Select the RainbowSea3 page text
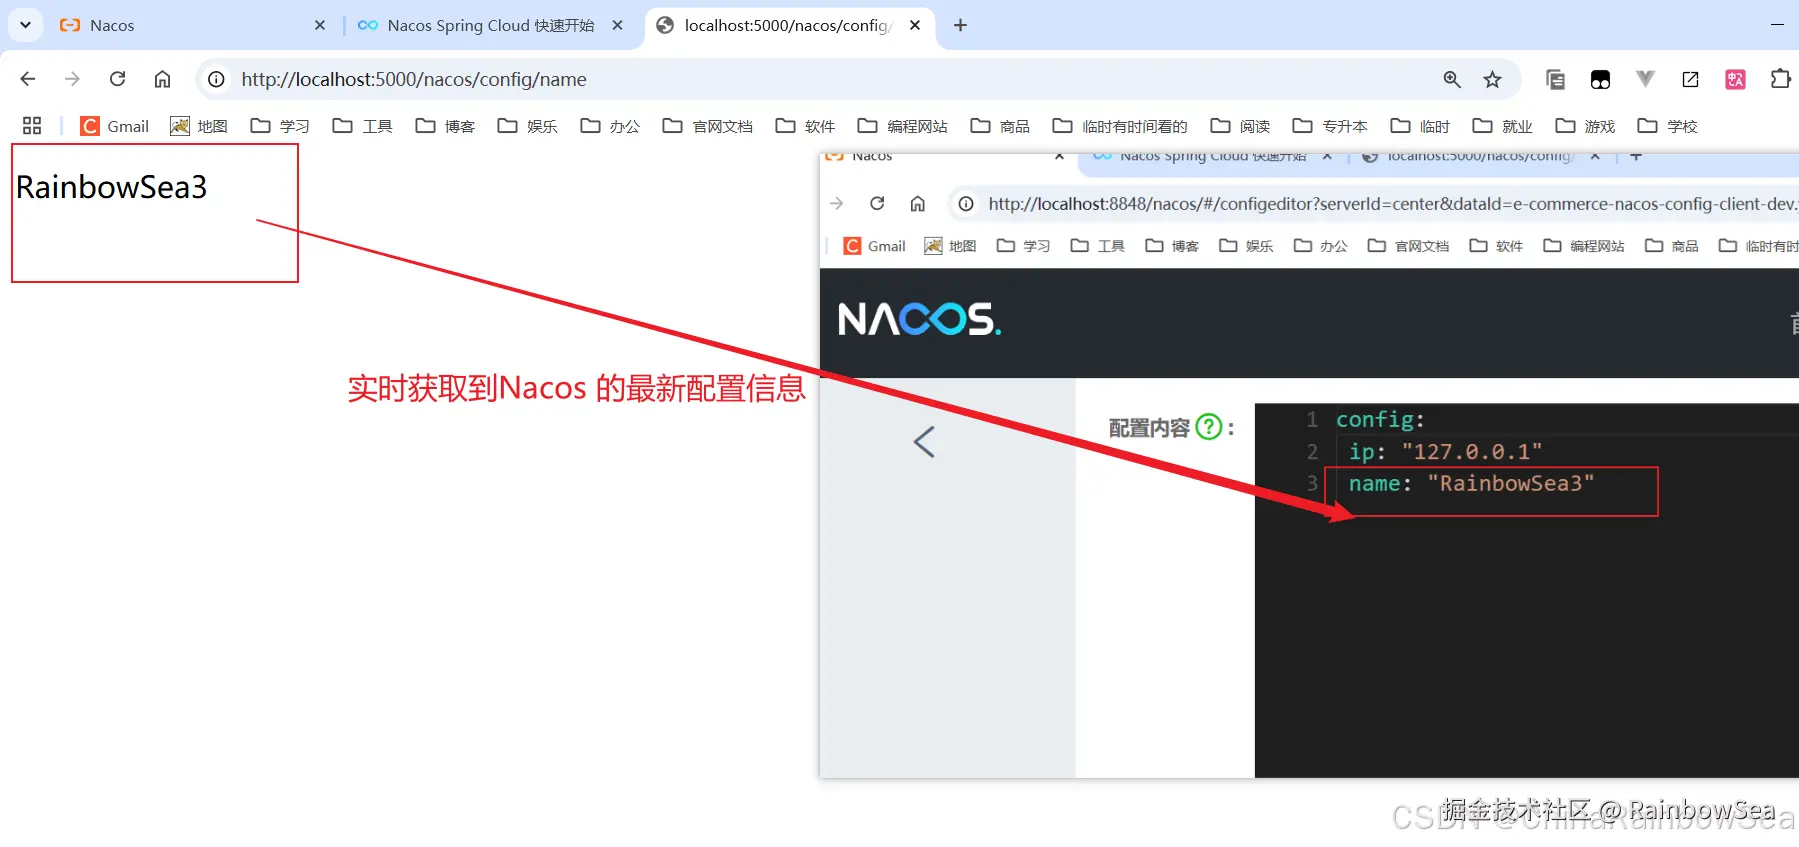Viewport: 1799px width, 847px height. click(x=111, y=187)
